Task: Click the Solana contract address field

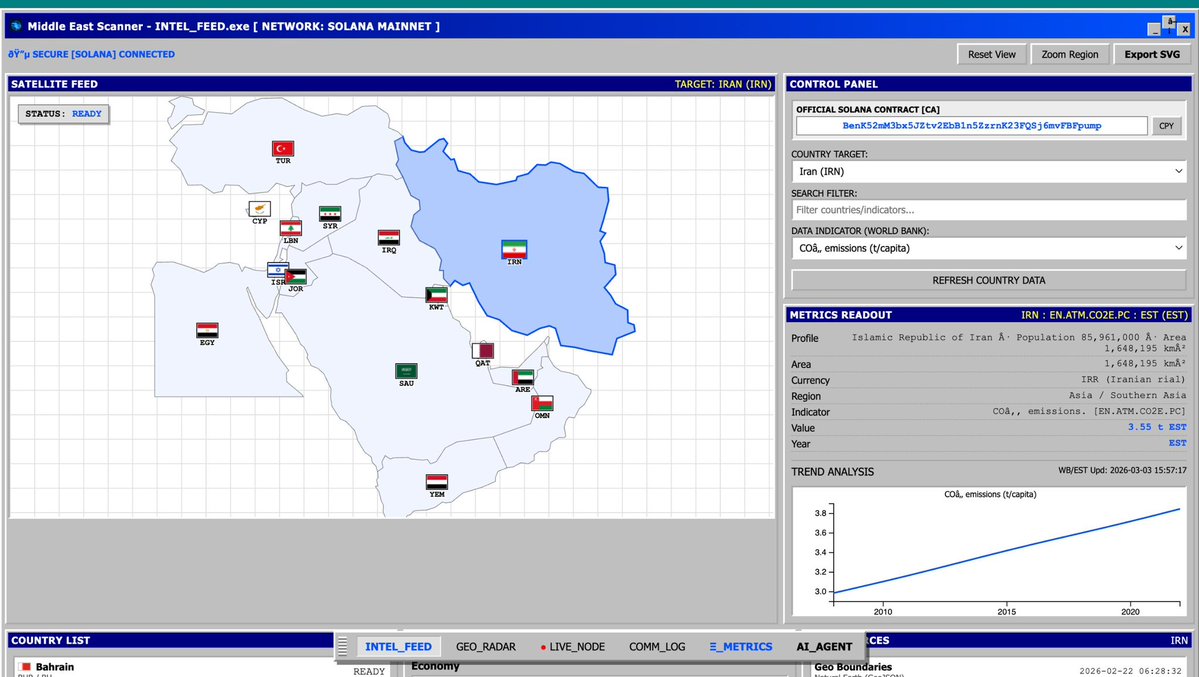Action: tap(972, 125)
